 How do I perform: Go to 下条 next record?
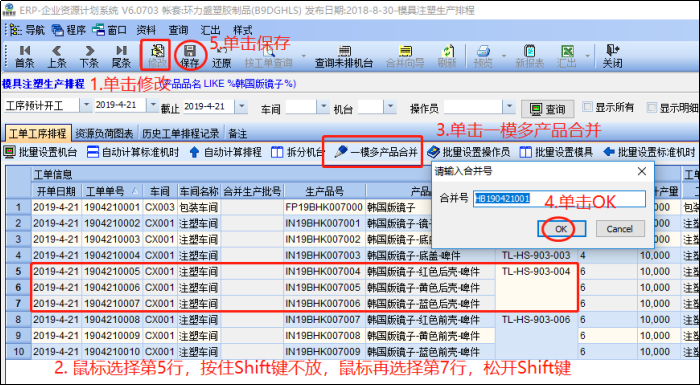(x=89, y=56)
